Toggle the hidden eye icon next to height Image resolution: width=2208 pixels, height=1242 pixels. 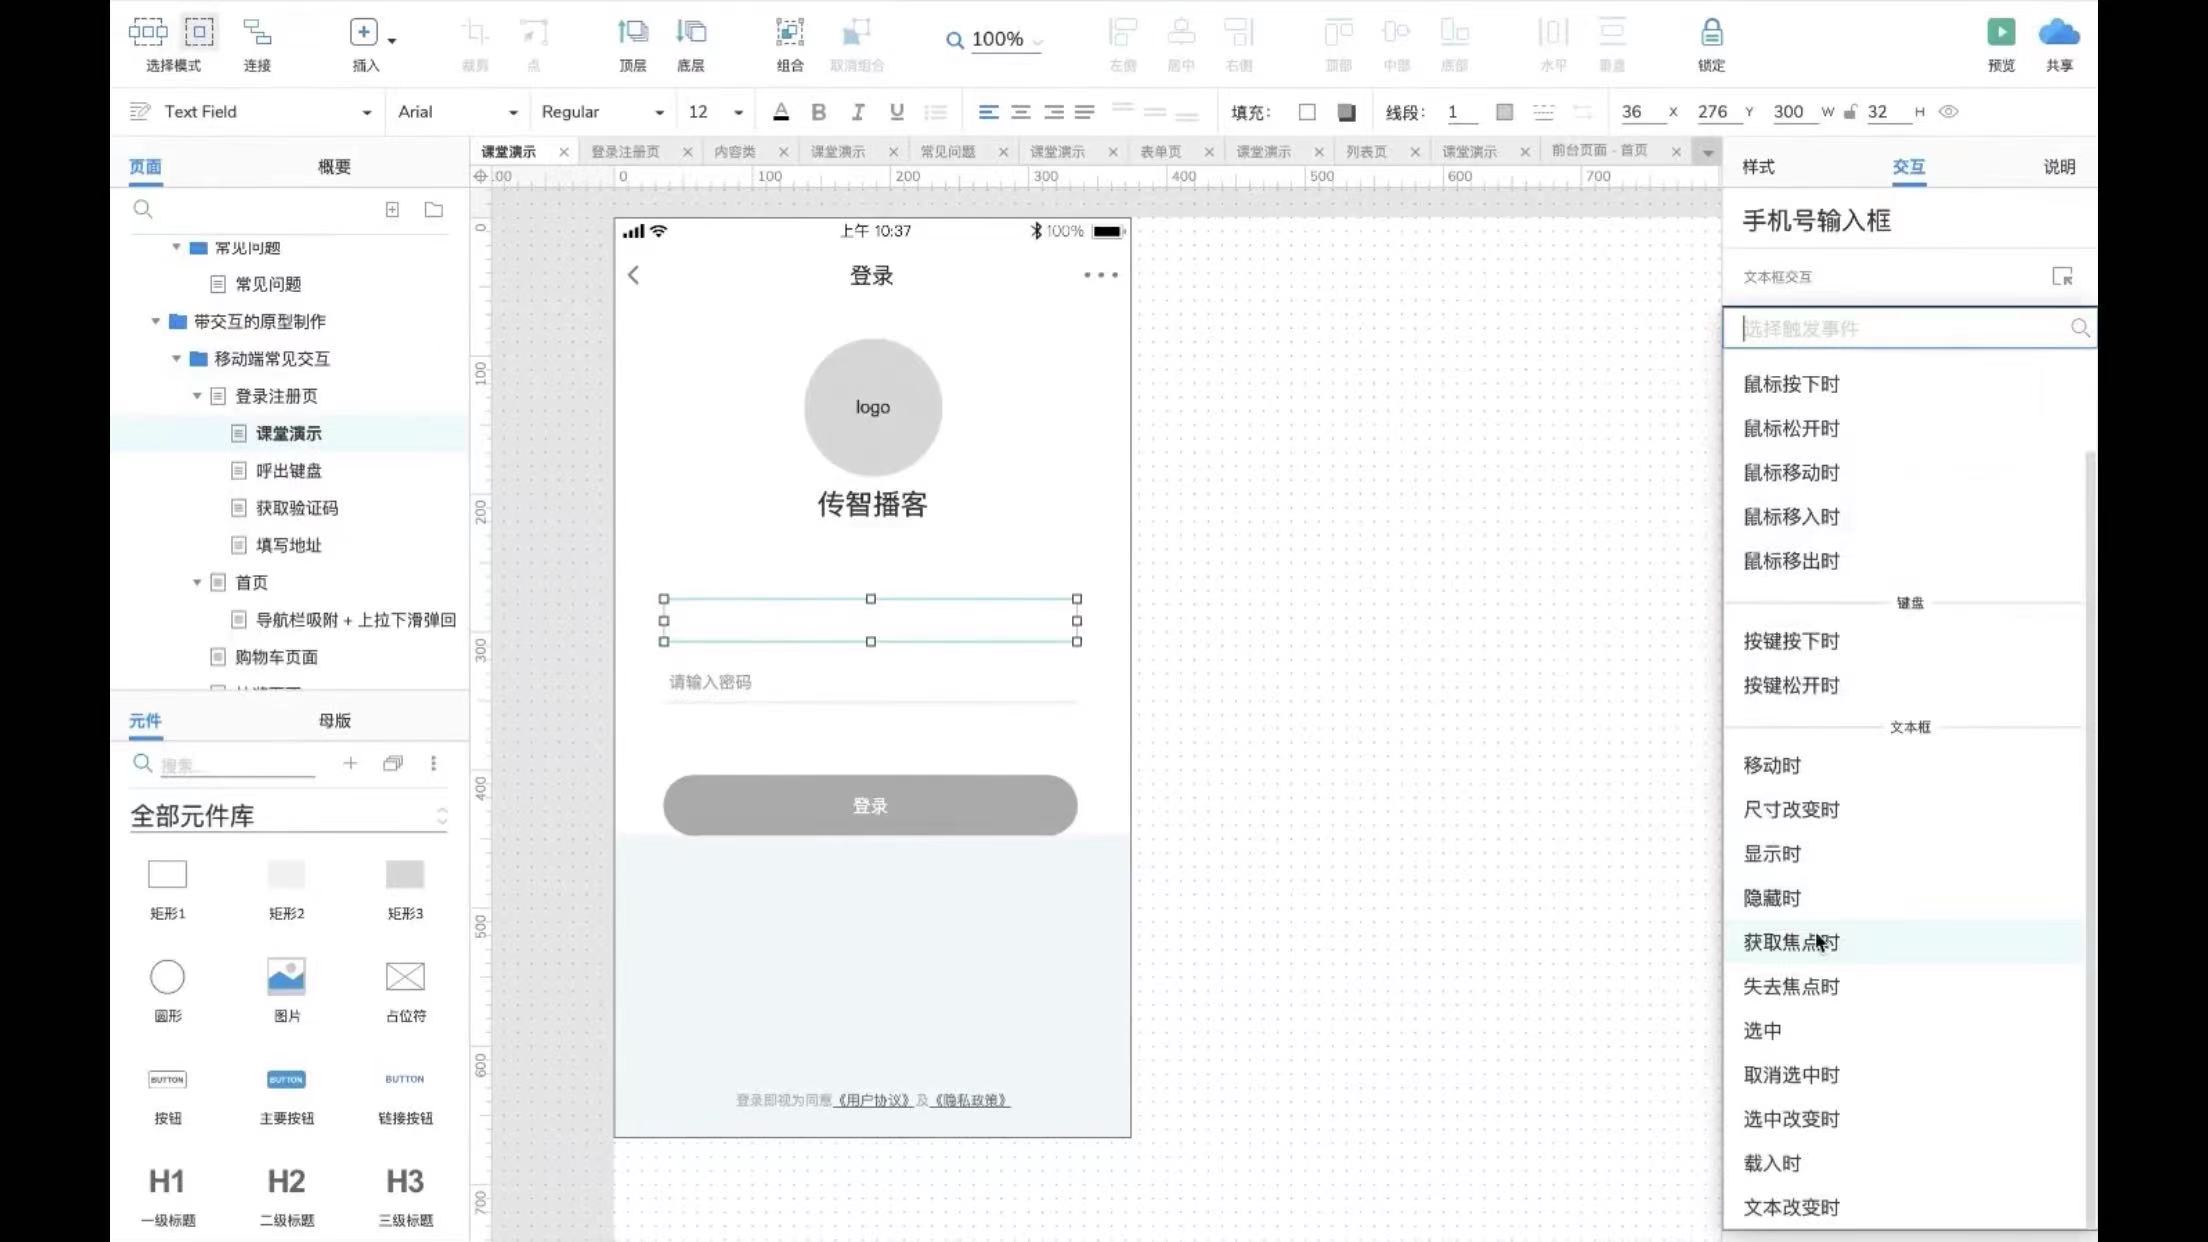(1948, 112)
